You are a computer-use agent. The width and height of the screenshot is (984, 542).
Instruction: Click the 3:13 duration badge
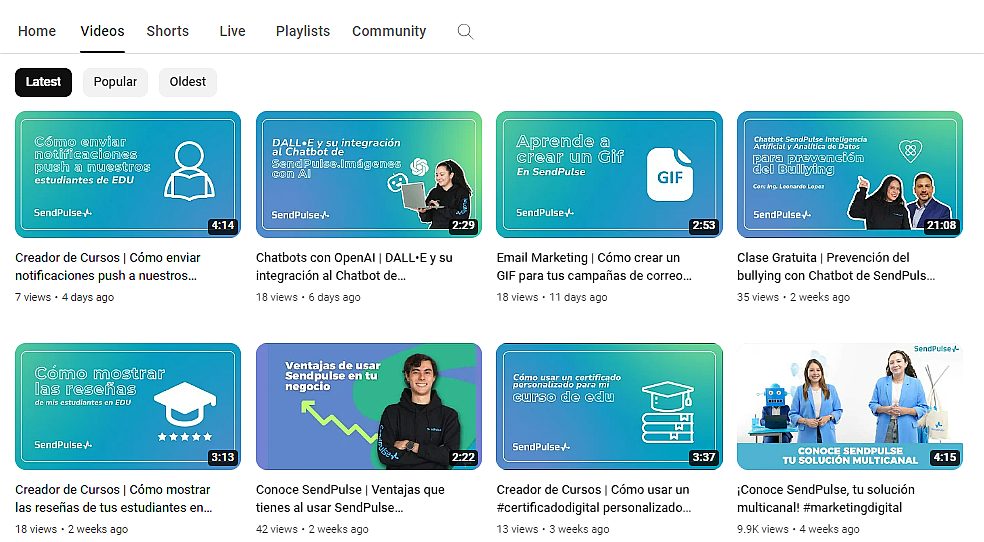point(223,457)
